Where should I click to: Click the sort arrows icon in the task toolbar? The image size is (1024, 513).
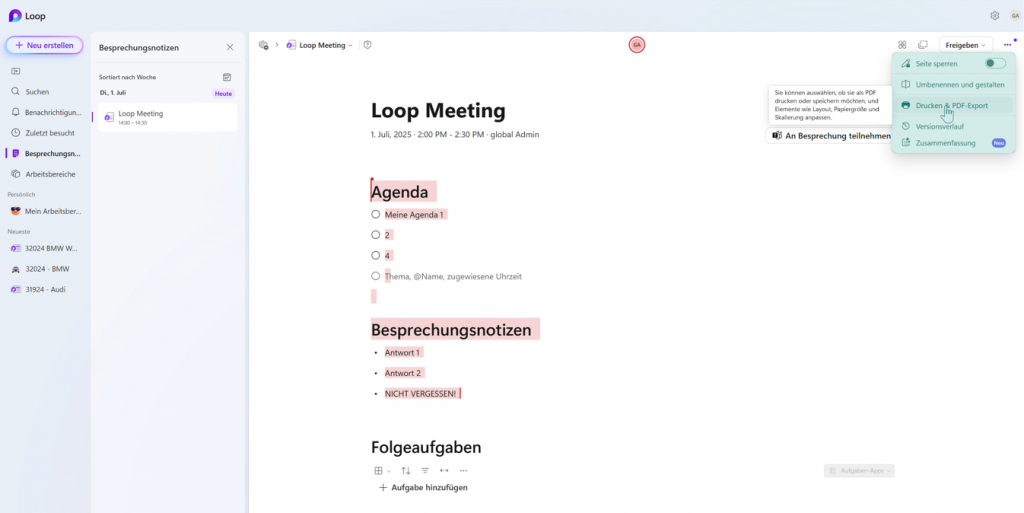coord(406,471)
